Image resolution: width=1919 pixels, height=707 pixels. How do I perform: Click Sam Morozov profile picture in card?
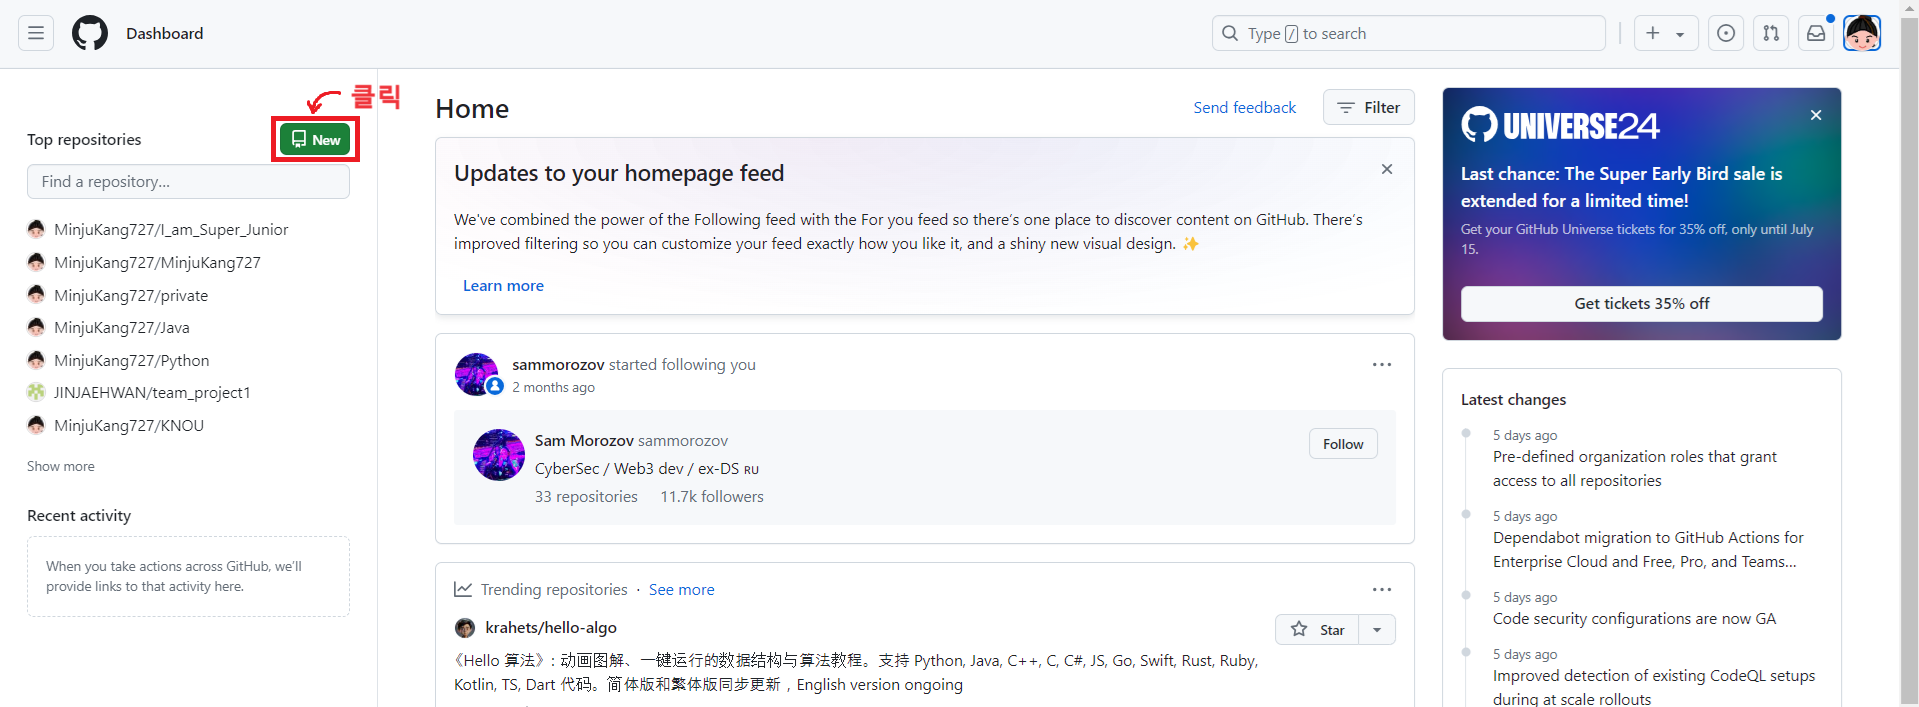[499, 455]
